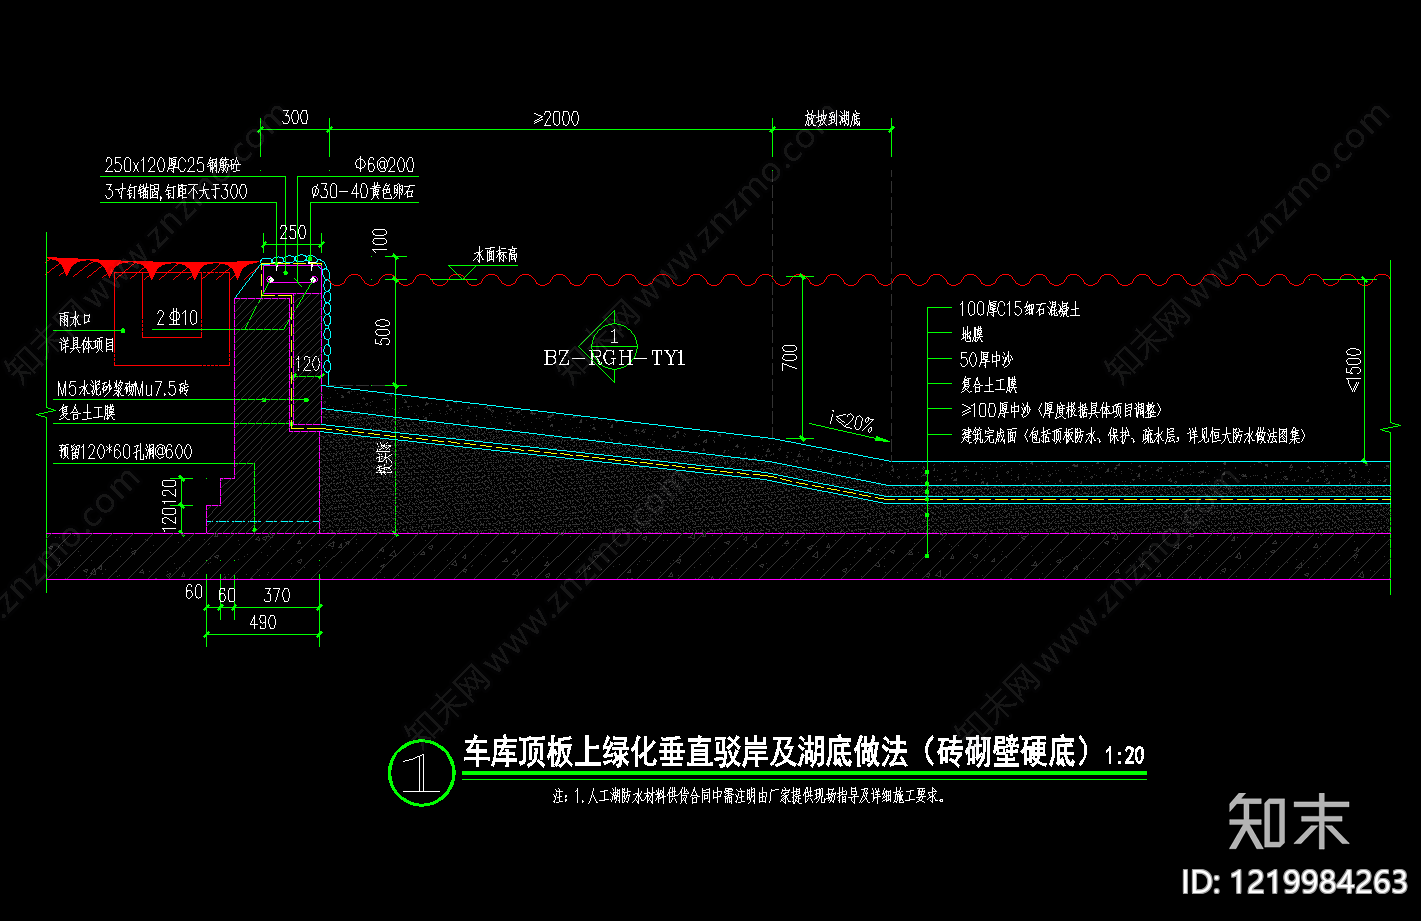Click the 预留120*60孔洞@600 annotation

click(125, 452)
